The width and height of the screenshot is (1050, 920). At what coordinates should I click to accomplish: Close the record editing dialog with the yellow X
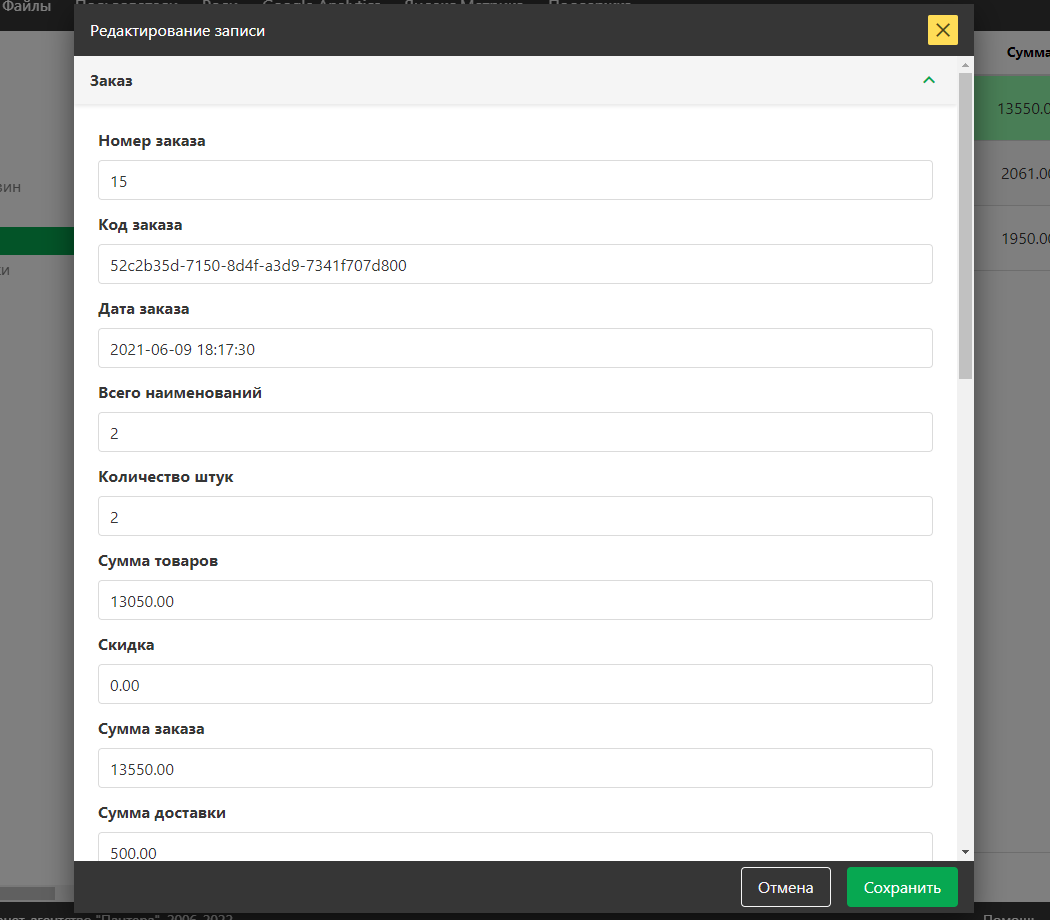(942, 30)
